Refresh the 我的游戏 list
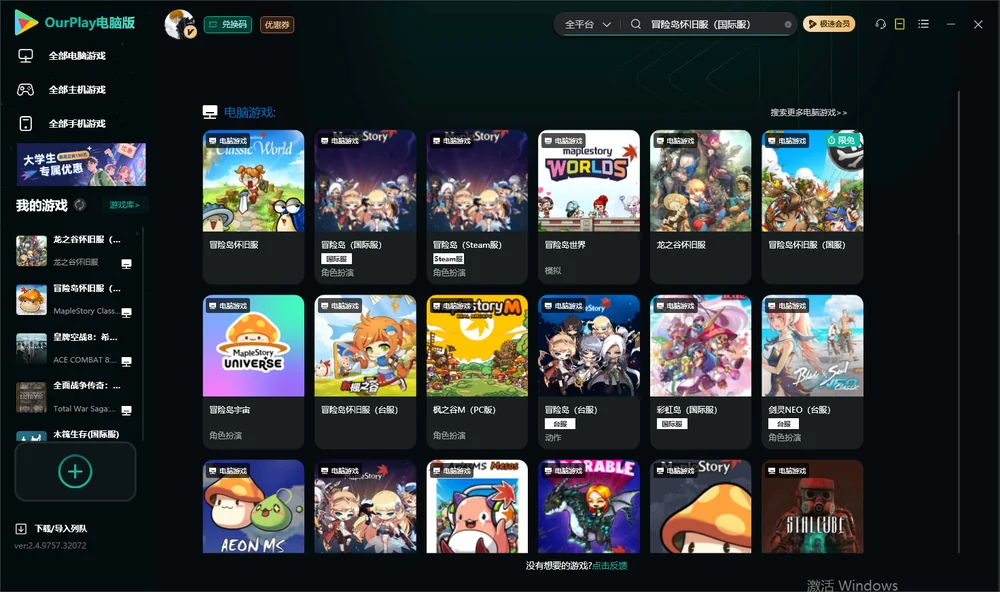The width and height of the screenshot is (1000, 592). [80, 205]
